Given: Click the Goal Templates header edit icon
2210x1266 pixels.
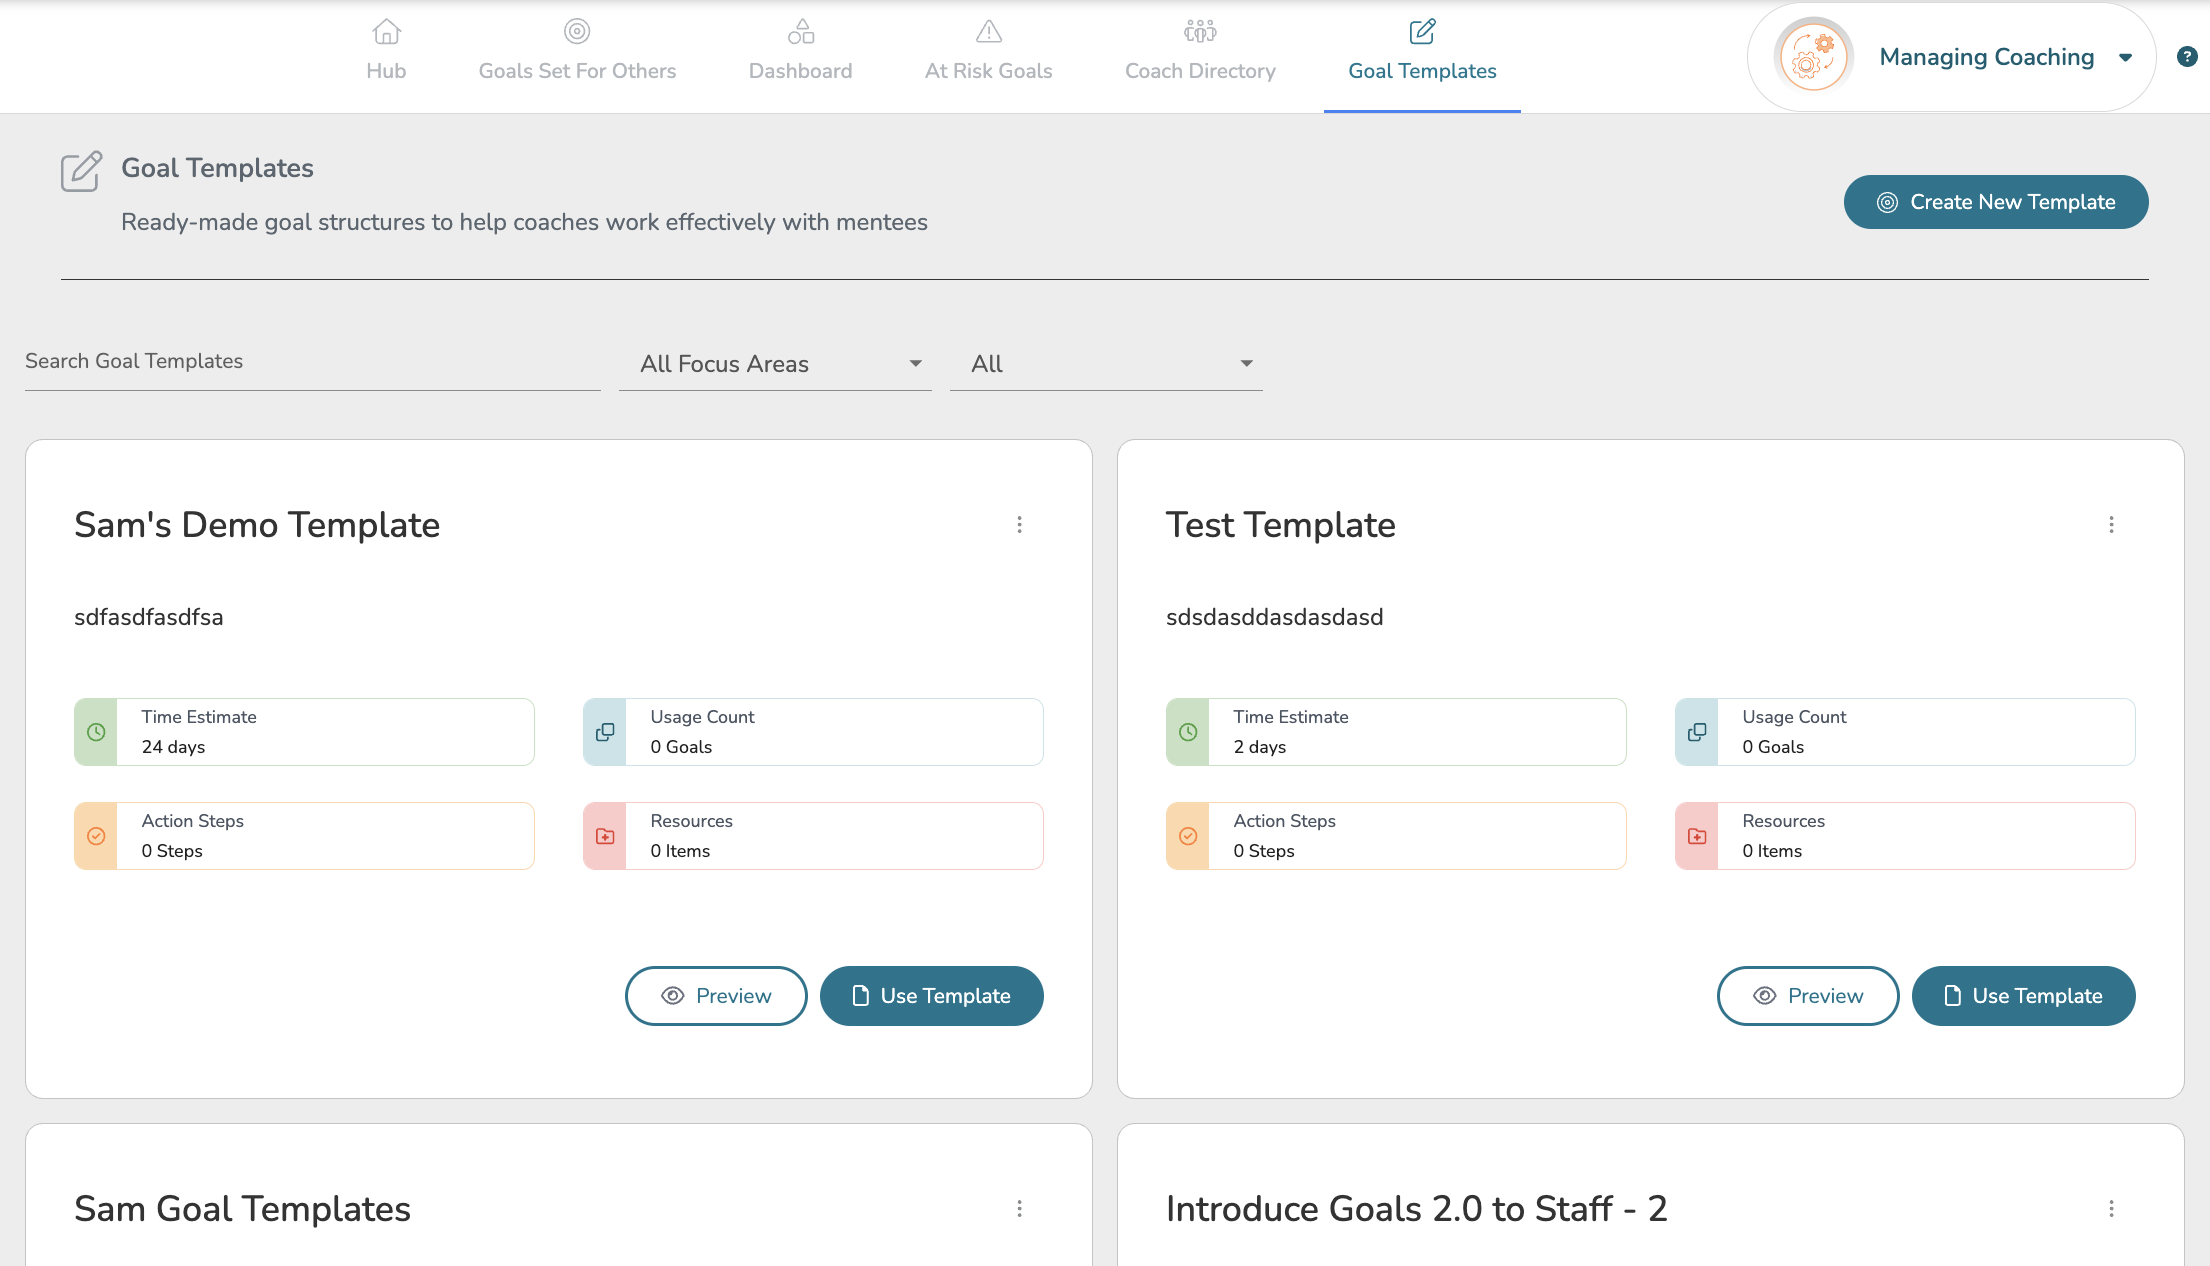Looking at the screenshot, I should pyautogui.click(x=81, y=171).
